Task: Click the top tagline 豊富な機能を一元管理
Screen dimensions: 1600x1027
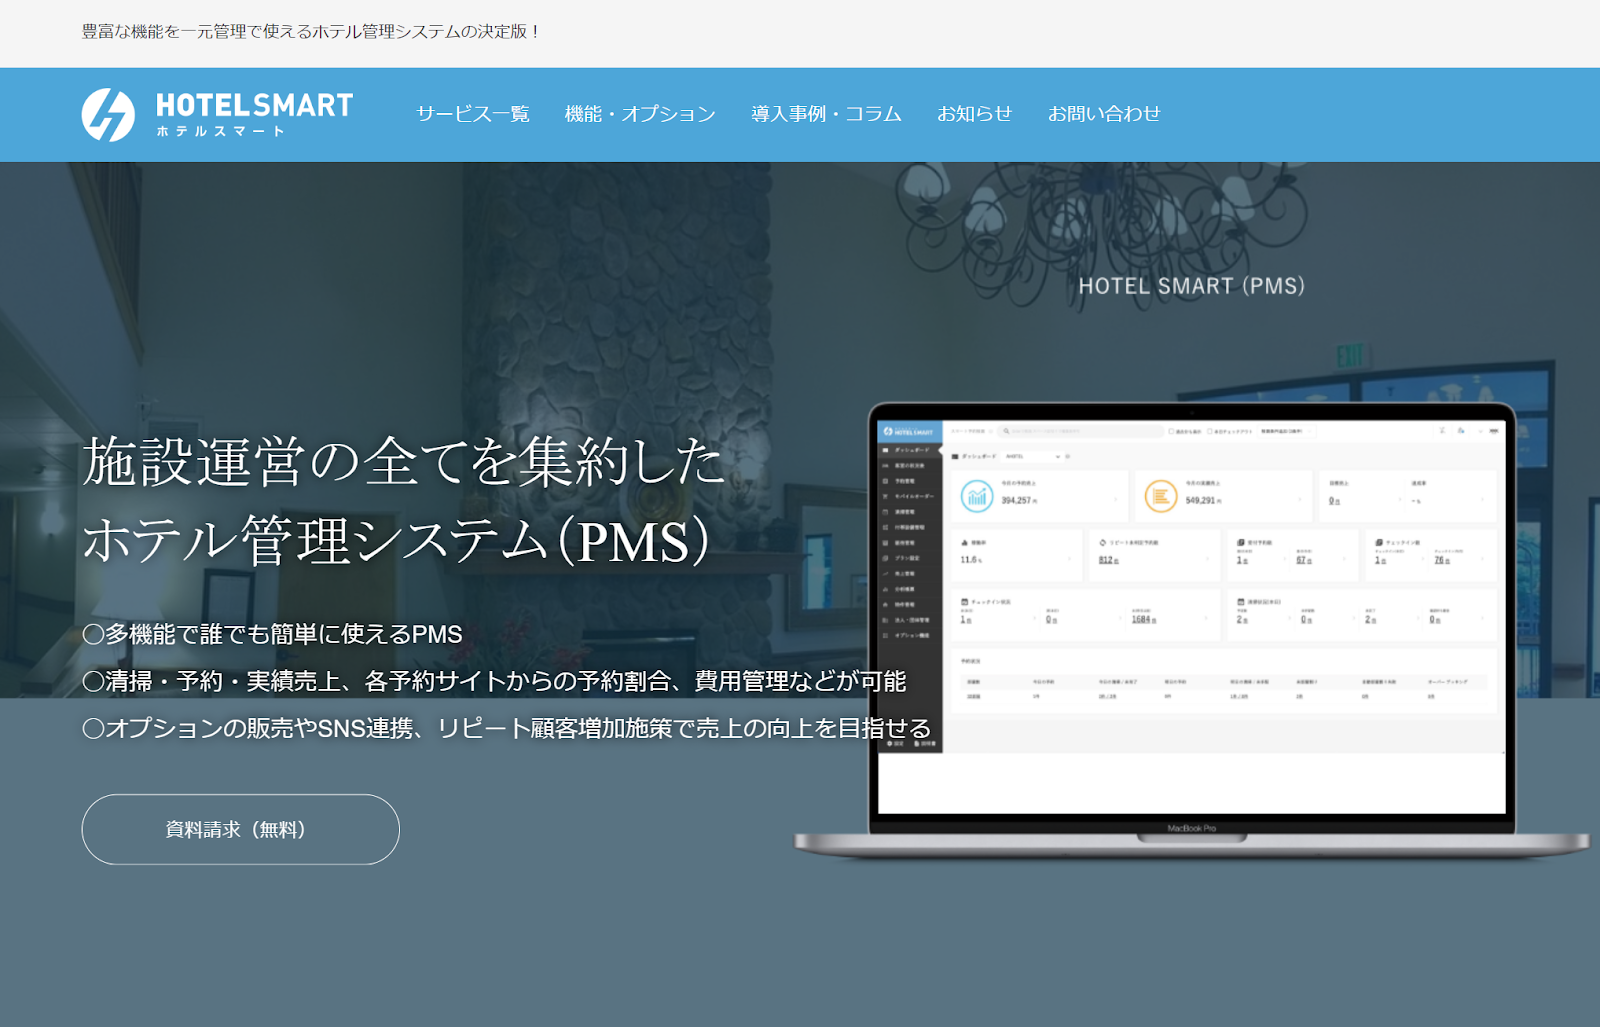Action: pos(311,32)
